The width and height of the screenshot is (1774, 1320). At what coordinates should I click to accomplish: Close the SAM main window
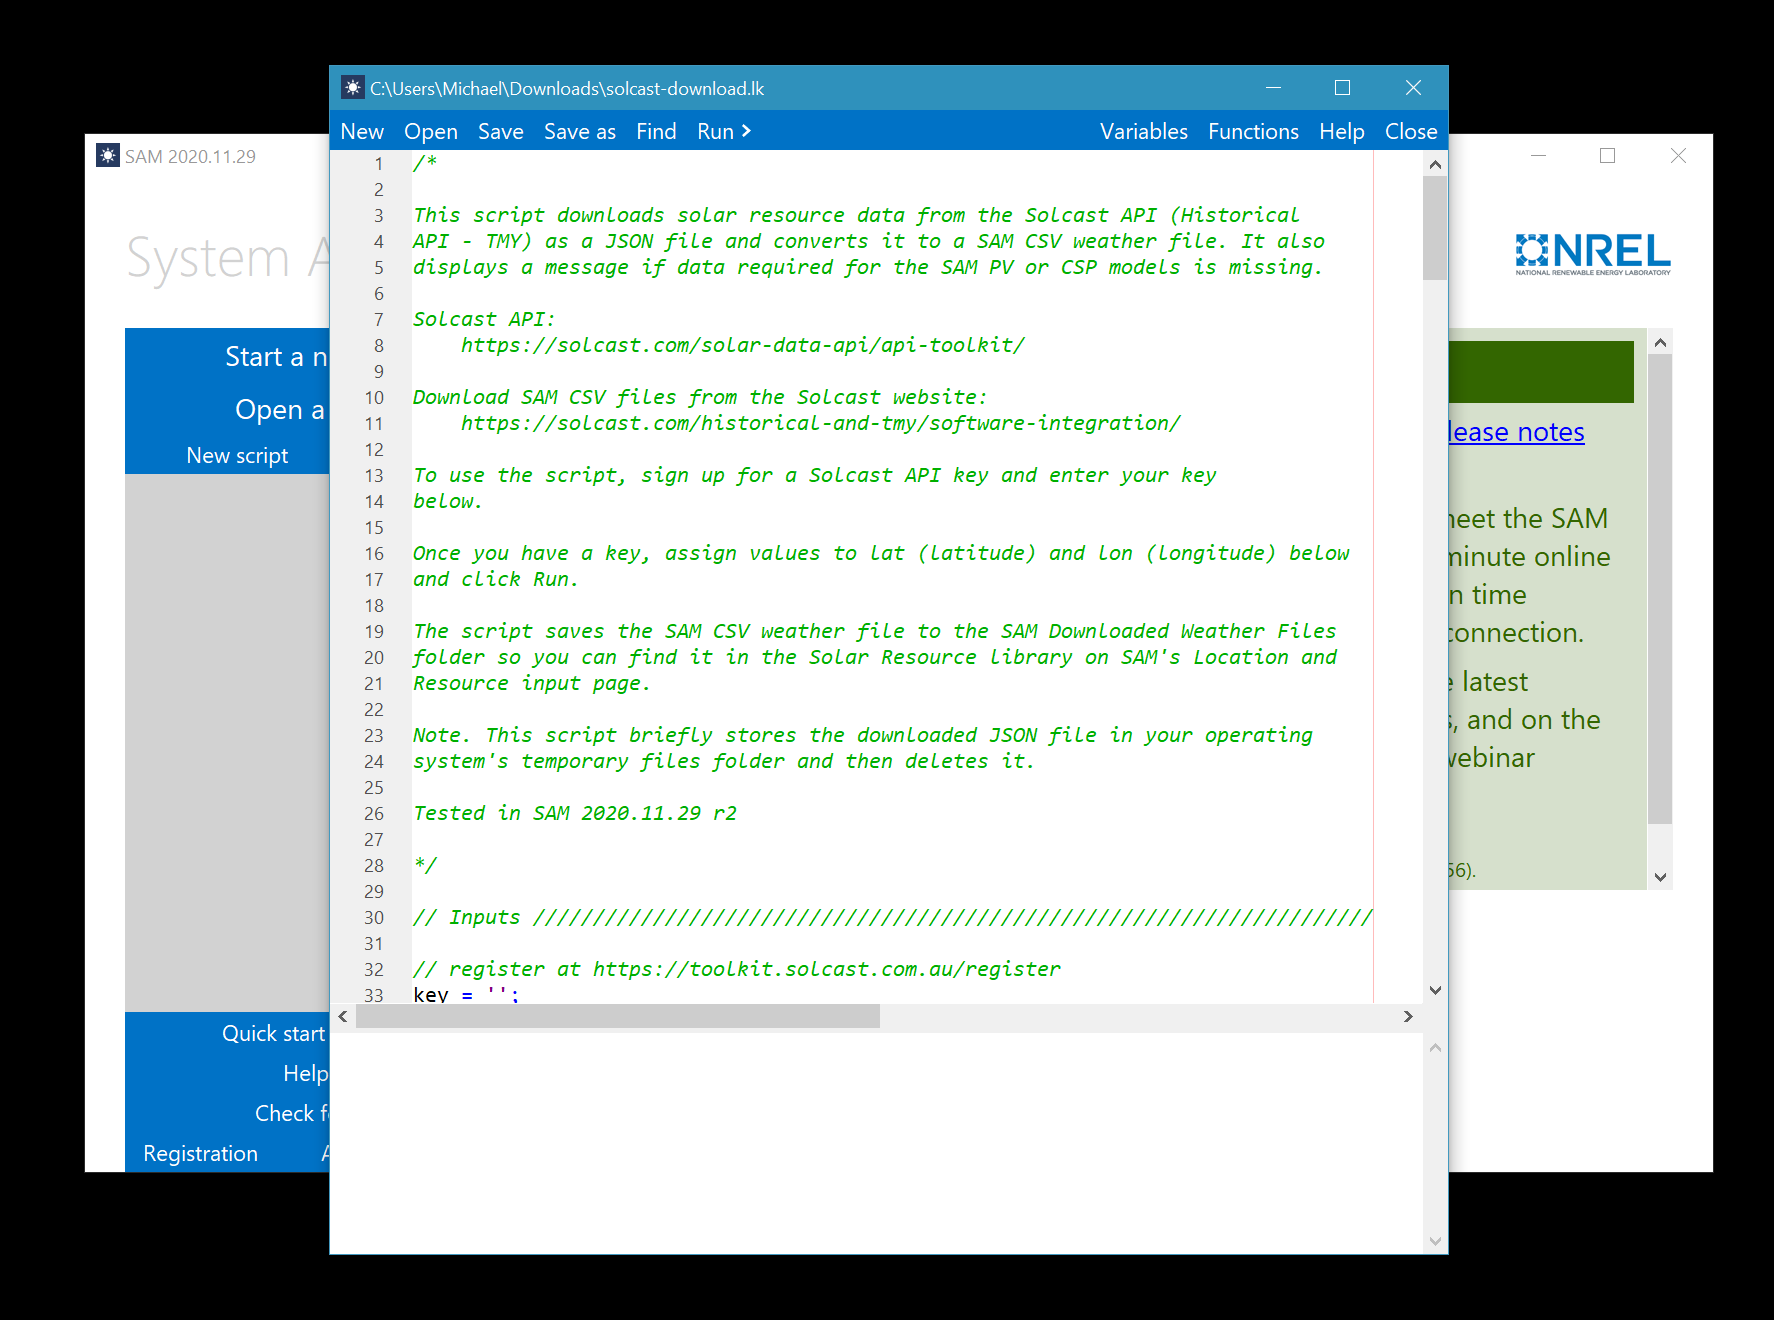1678,156
